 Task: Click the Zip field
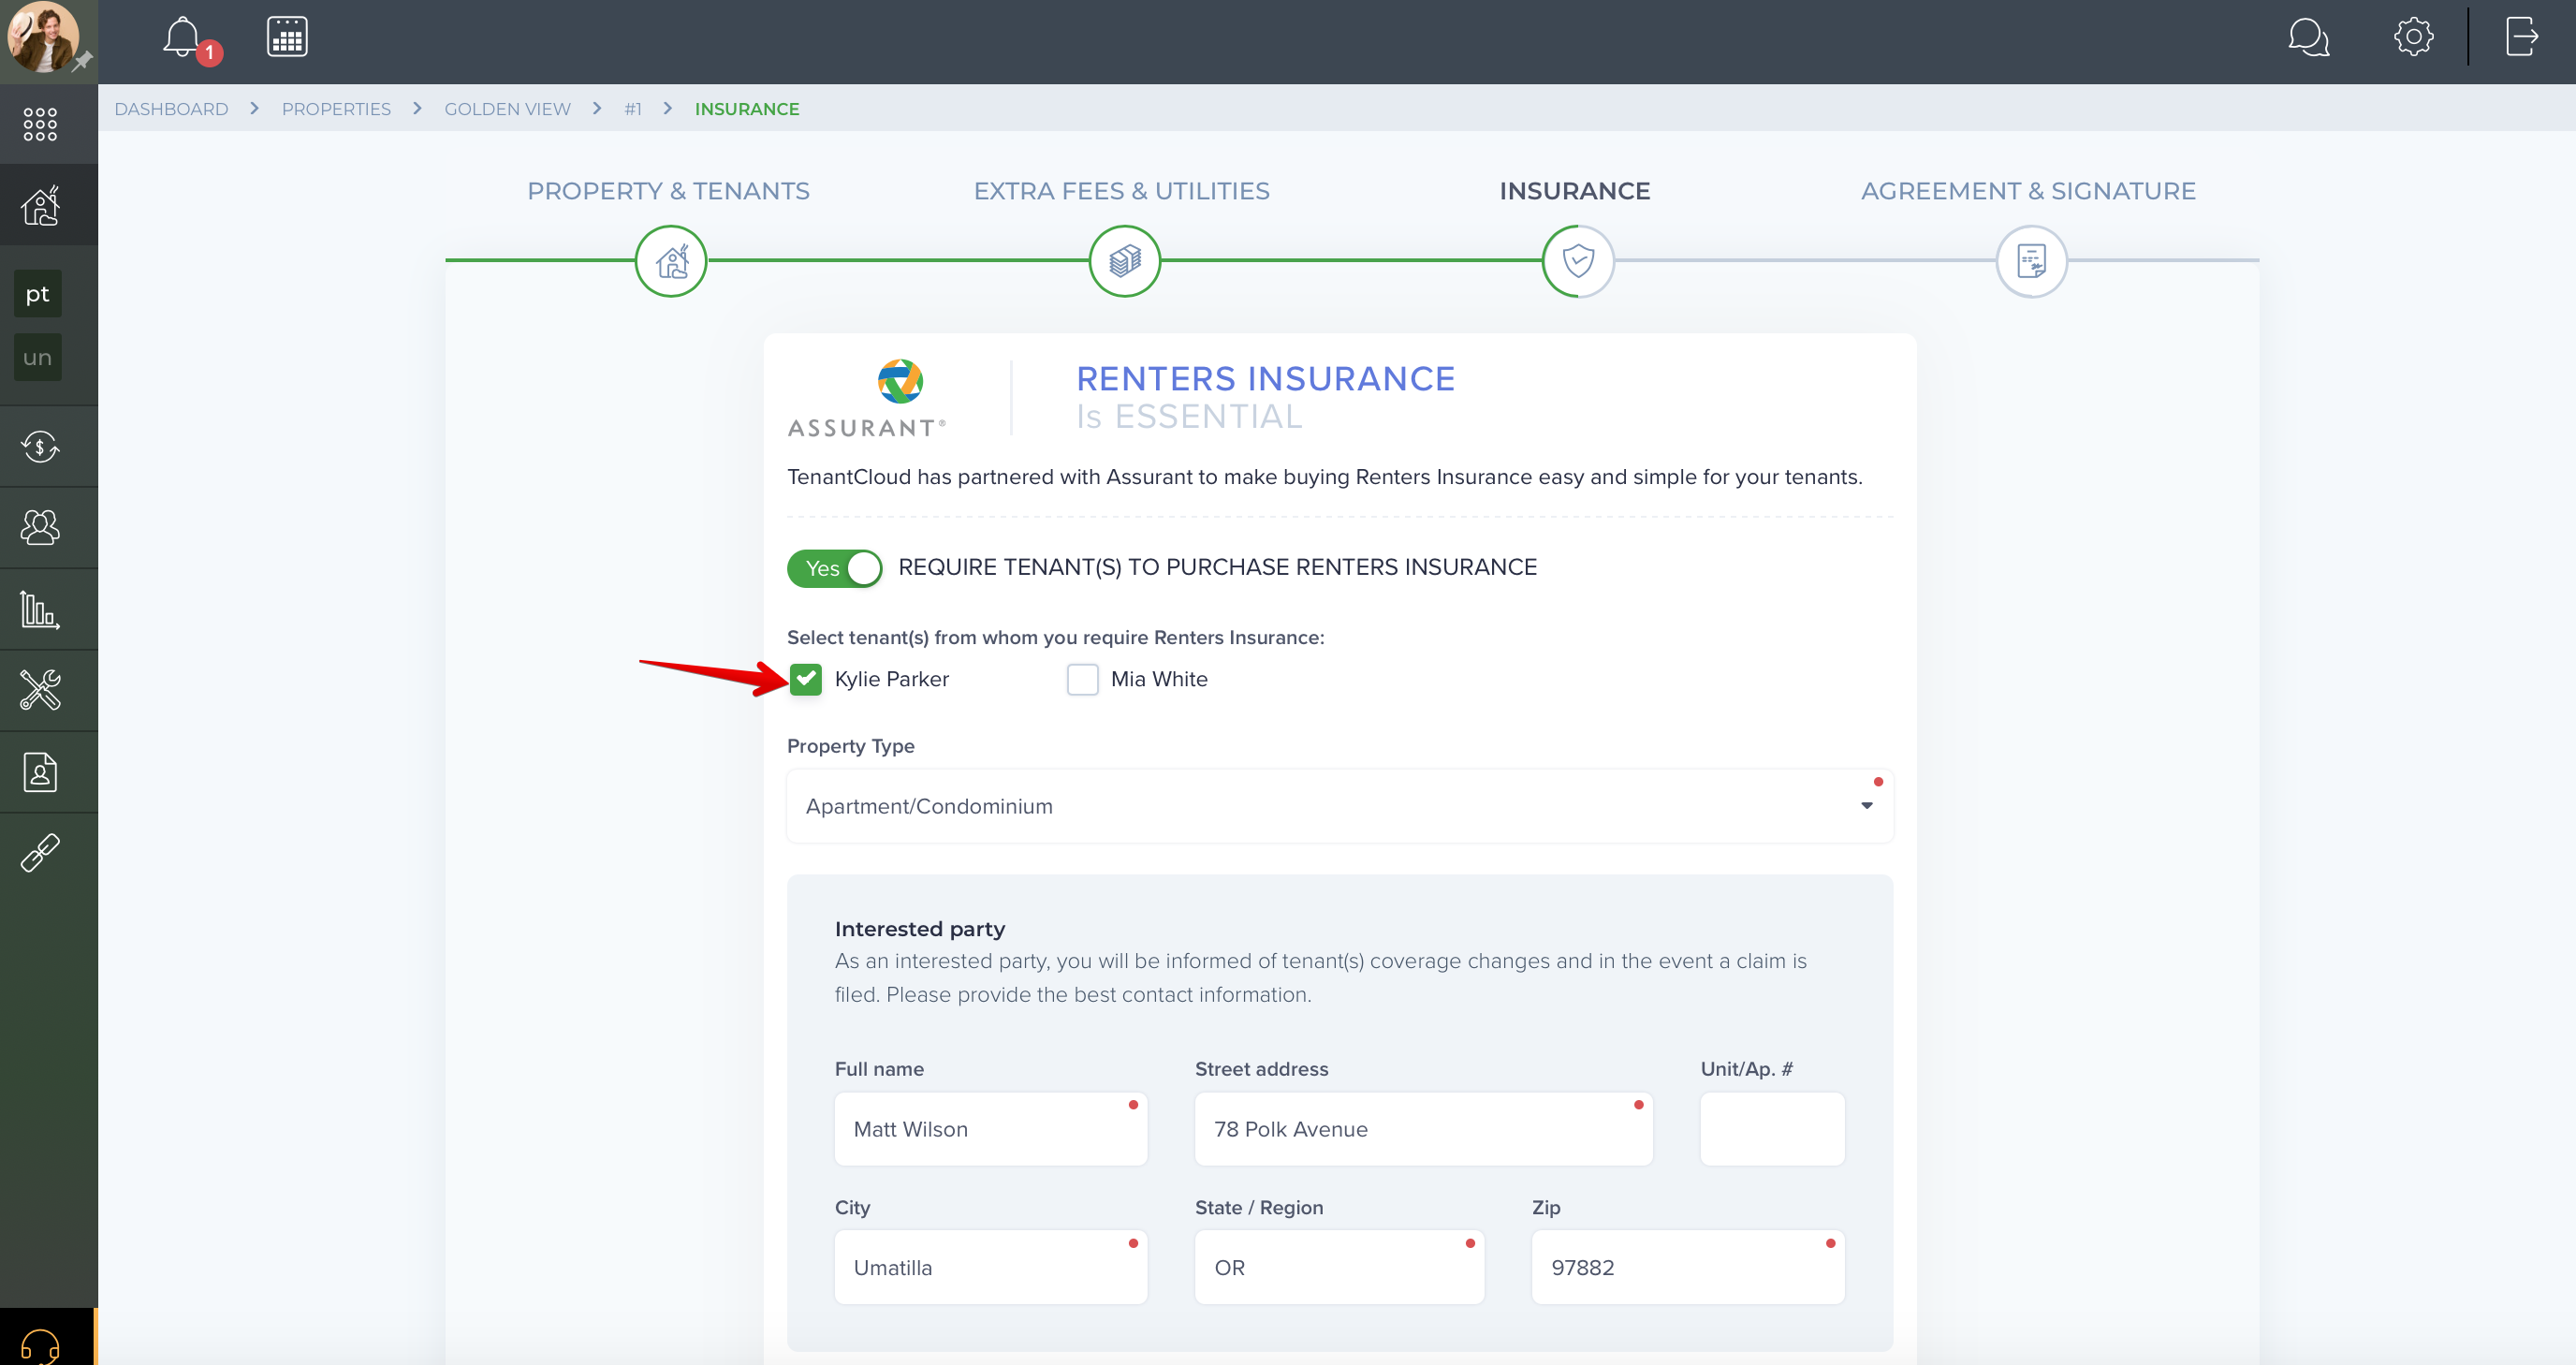pos(1688,1268)
